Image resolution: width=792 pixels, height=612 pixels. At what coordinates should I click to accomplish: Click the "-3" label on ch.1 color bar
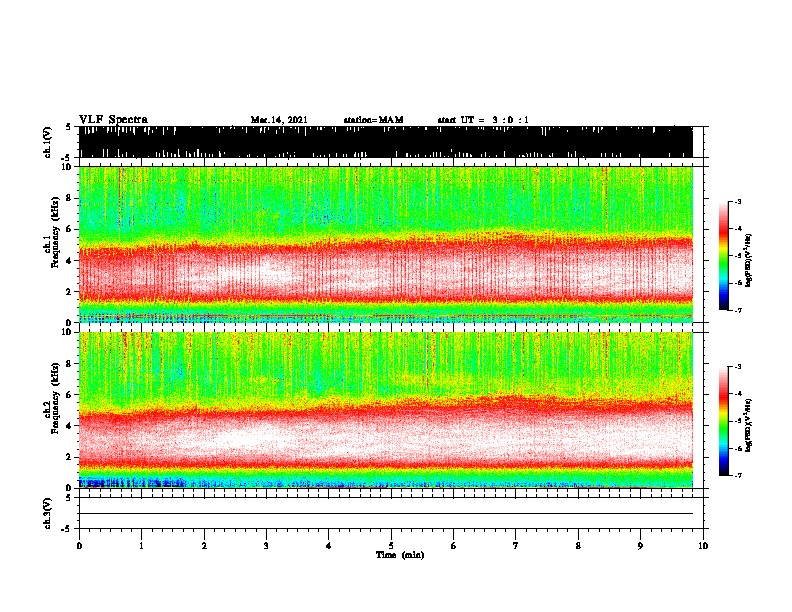coord(738,202)
